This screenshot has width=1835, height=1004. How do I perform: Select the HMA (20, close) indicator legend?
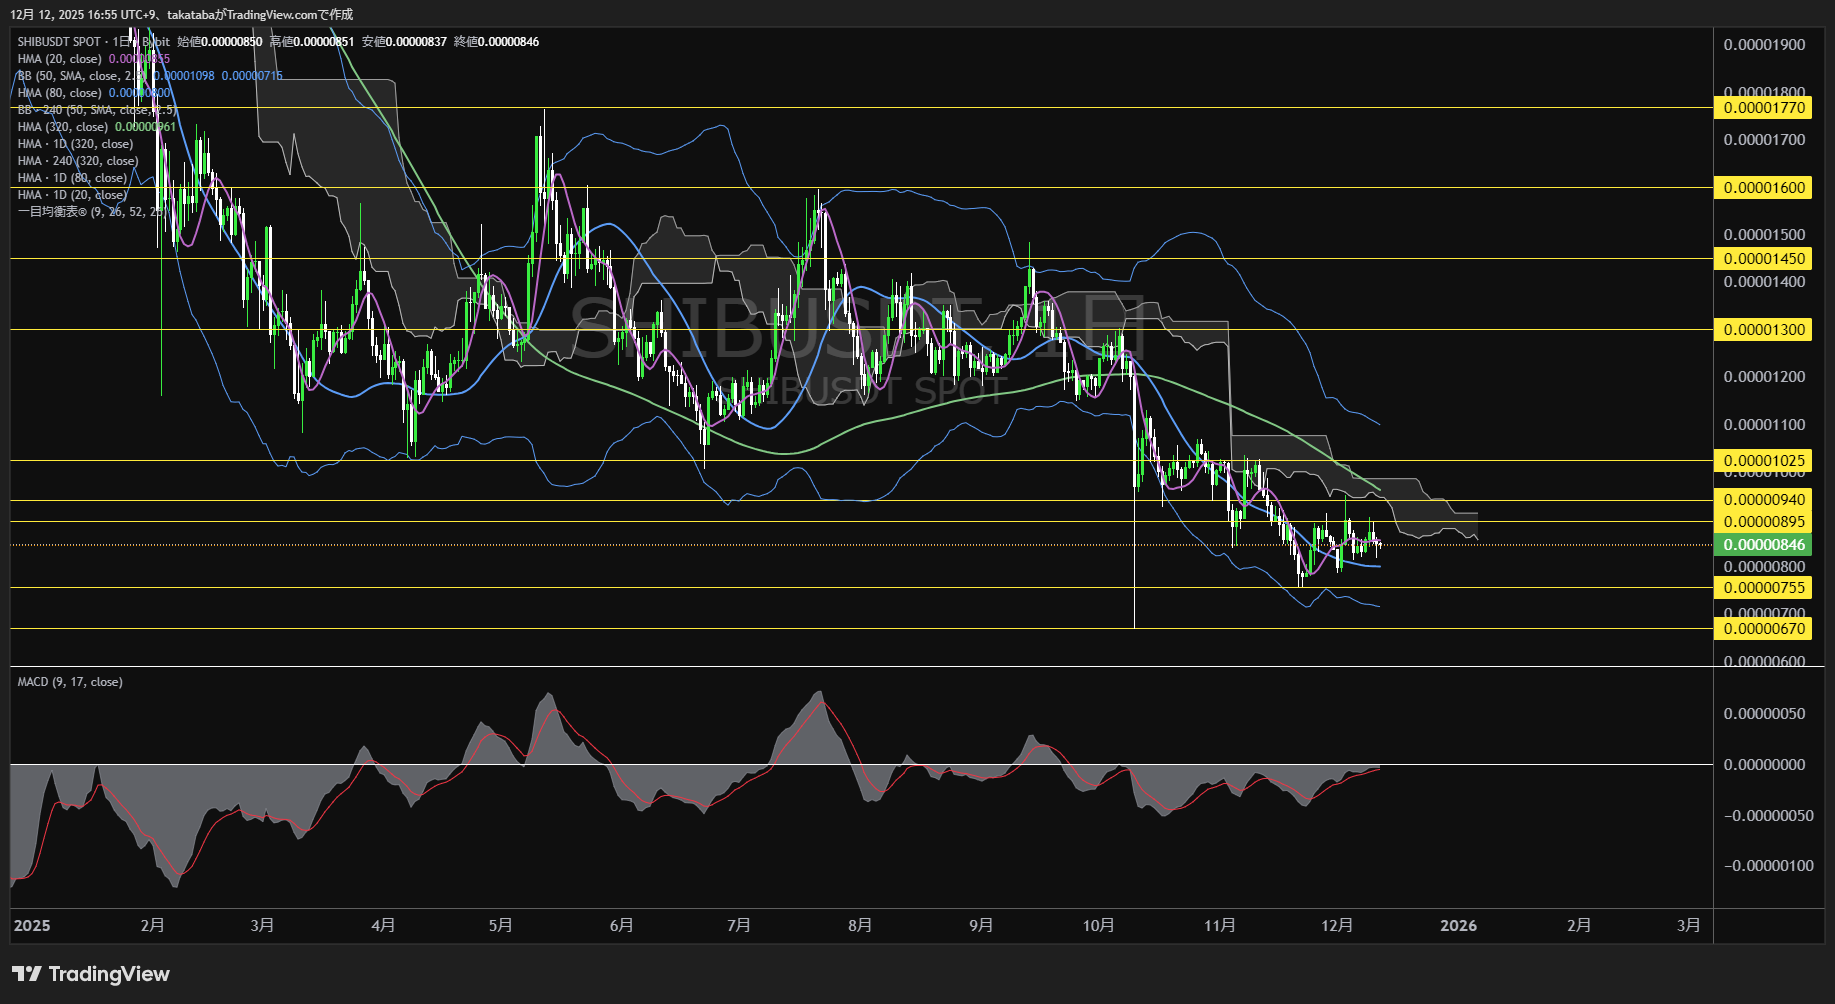(x=60, y=59)
